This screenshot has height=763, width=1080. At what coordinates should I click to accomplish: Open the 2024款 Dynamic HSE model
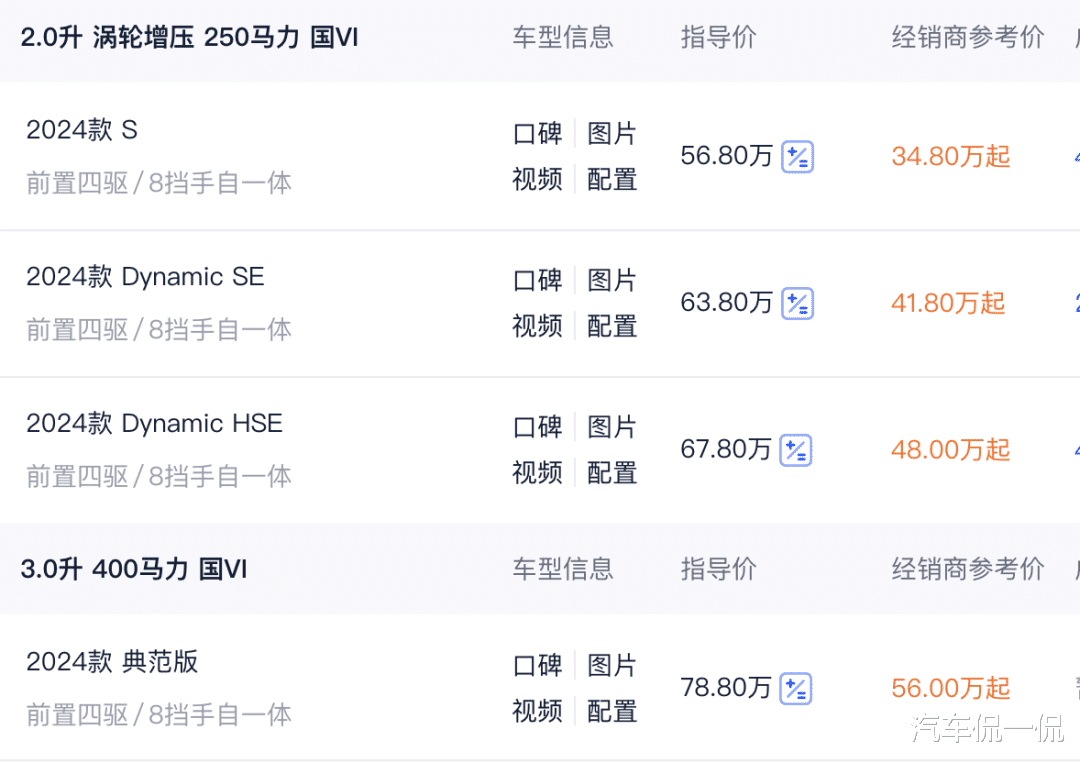154,424
